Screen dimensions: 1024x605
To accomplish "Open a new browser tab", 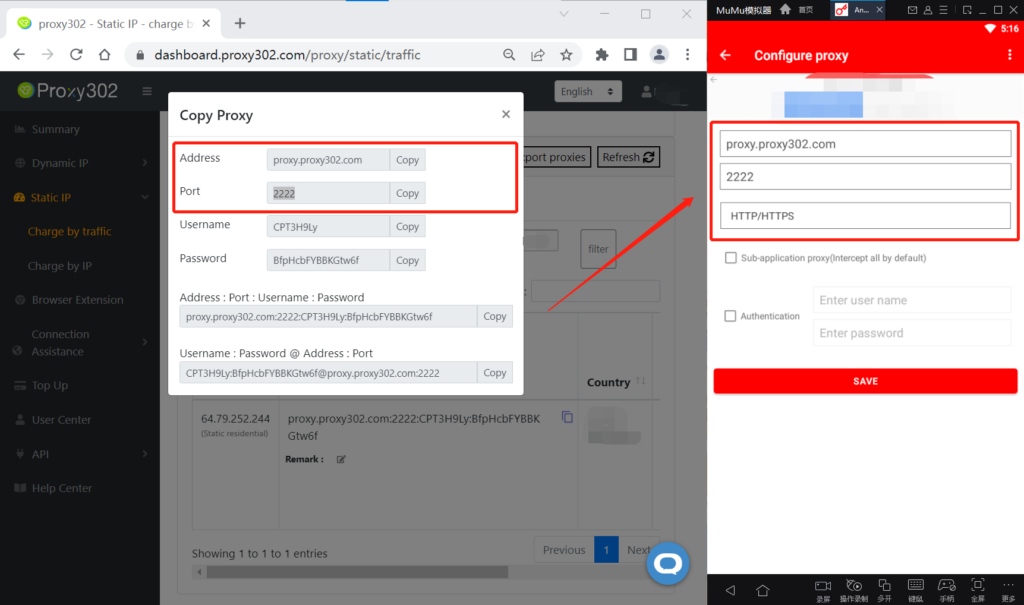I will click(240, 24).
